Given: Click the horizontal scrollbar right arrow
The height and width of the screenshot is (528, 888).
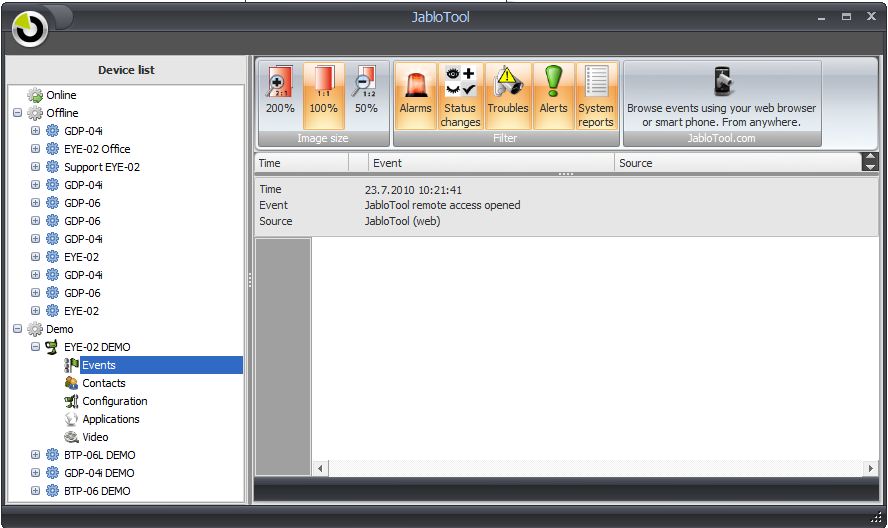Looking at the screenshot, I should (x=871, y=468).
